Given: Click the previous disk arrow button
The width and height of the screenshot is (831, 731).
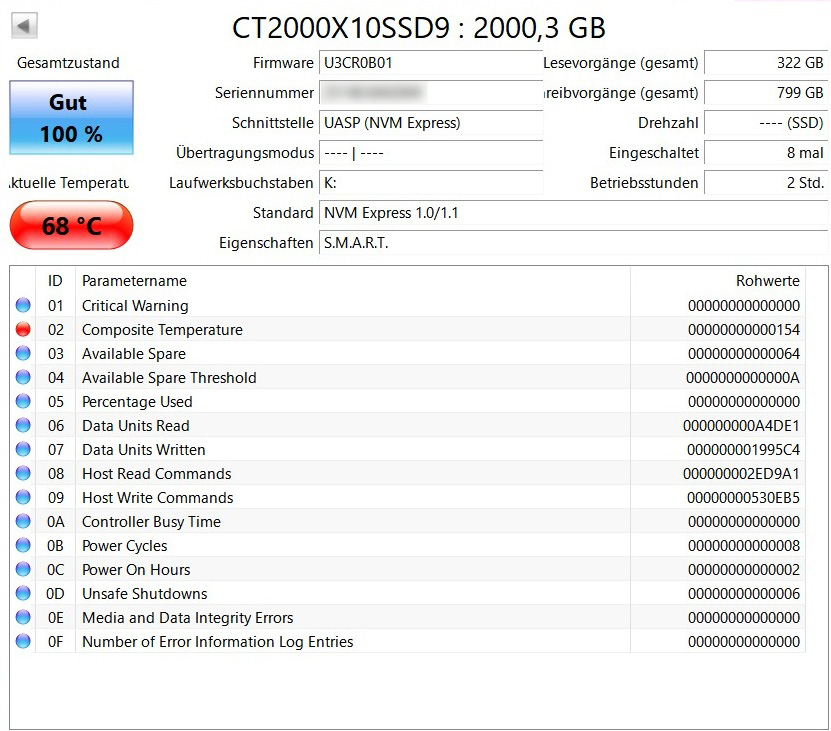Looking at the screenshot, I should tap(24, 26).
